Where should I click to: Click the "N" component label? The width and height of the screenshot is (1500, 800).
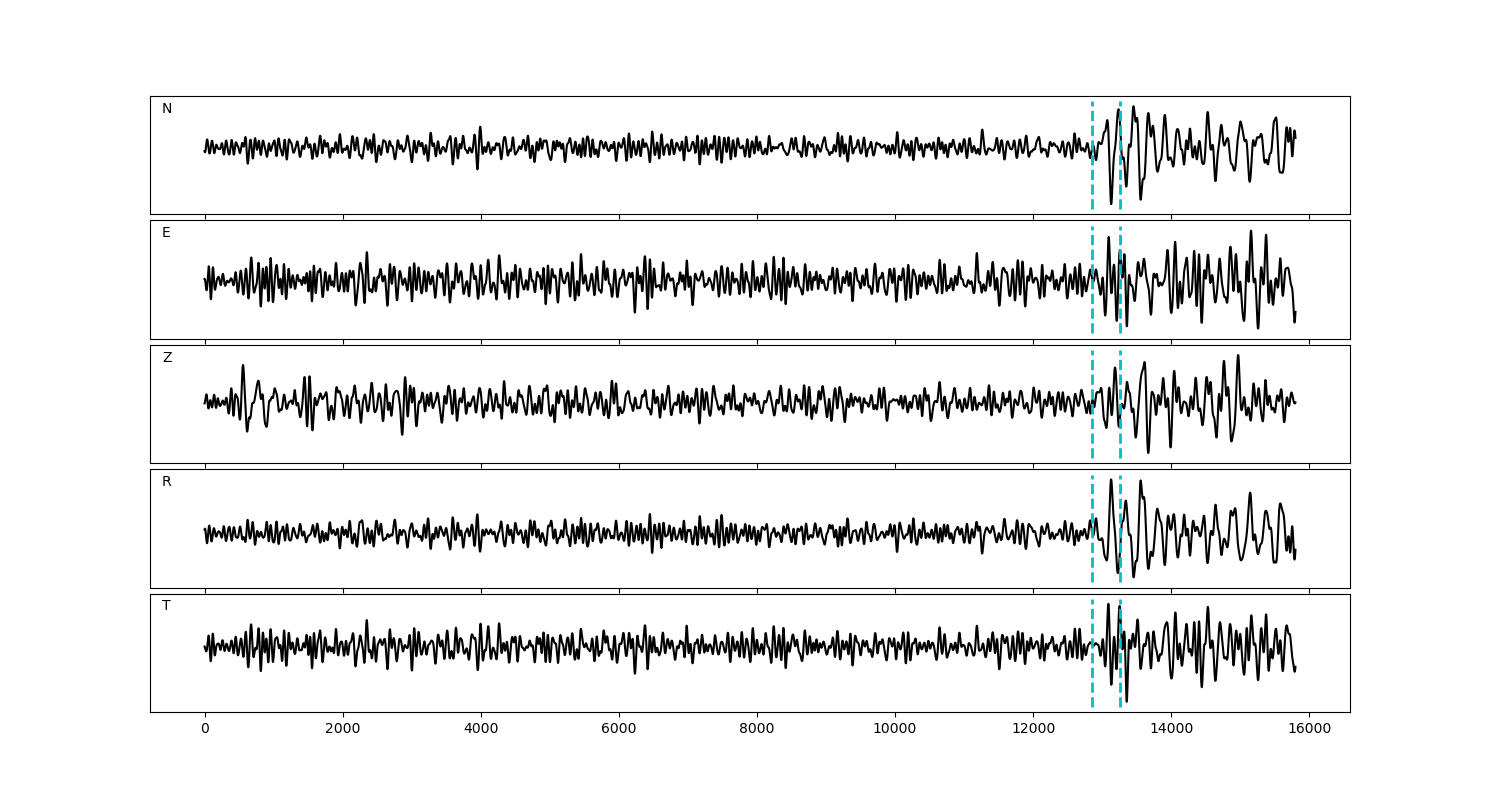point(167,109)
